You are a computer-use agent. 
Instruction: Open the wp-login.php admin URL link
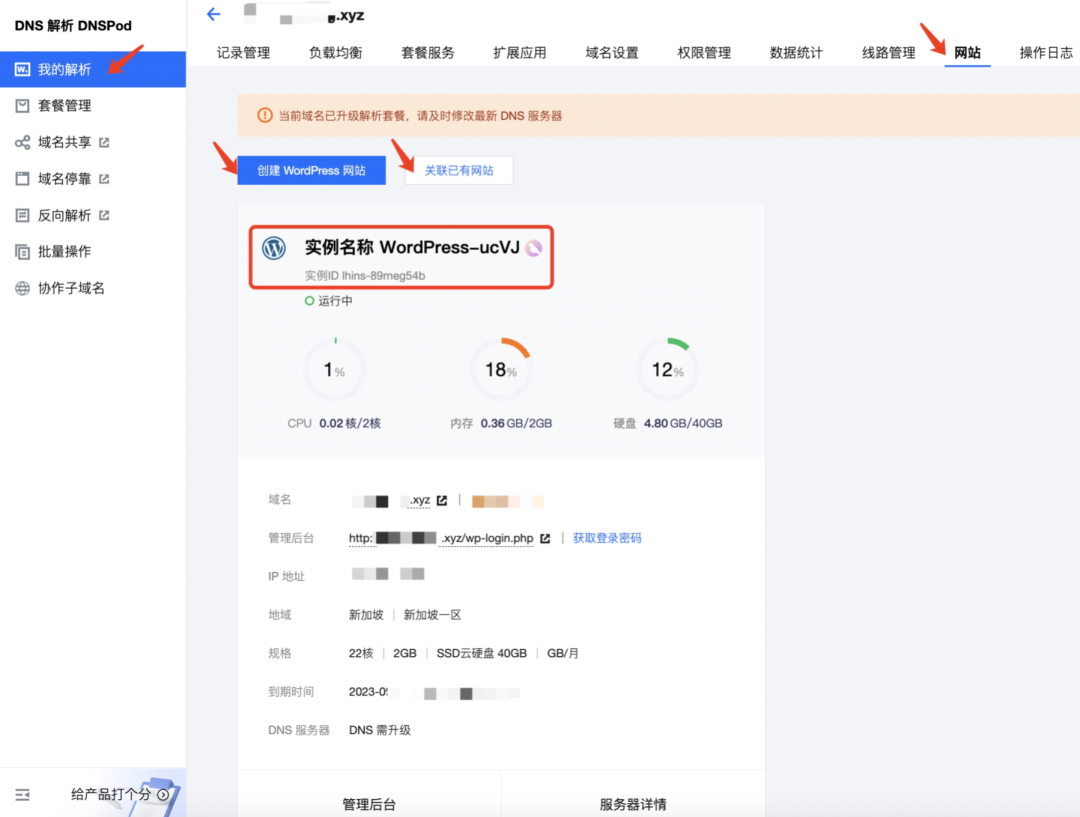[x=441, y=538]
